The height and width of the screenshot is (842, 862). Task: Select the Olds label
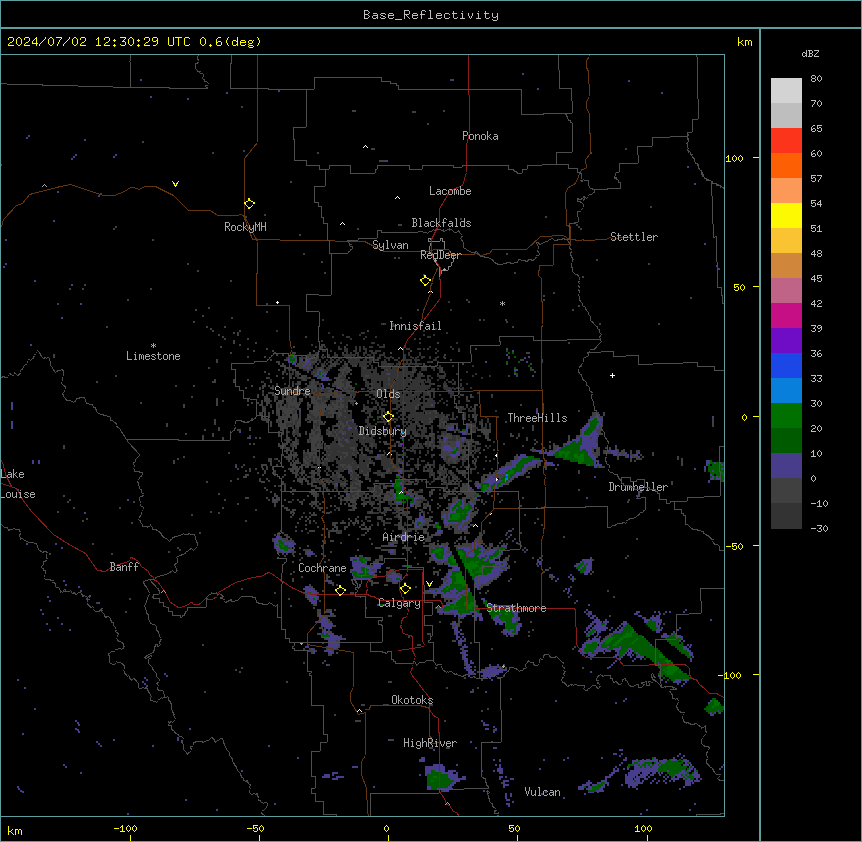pyautogui.click(x=388, y=394)
